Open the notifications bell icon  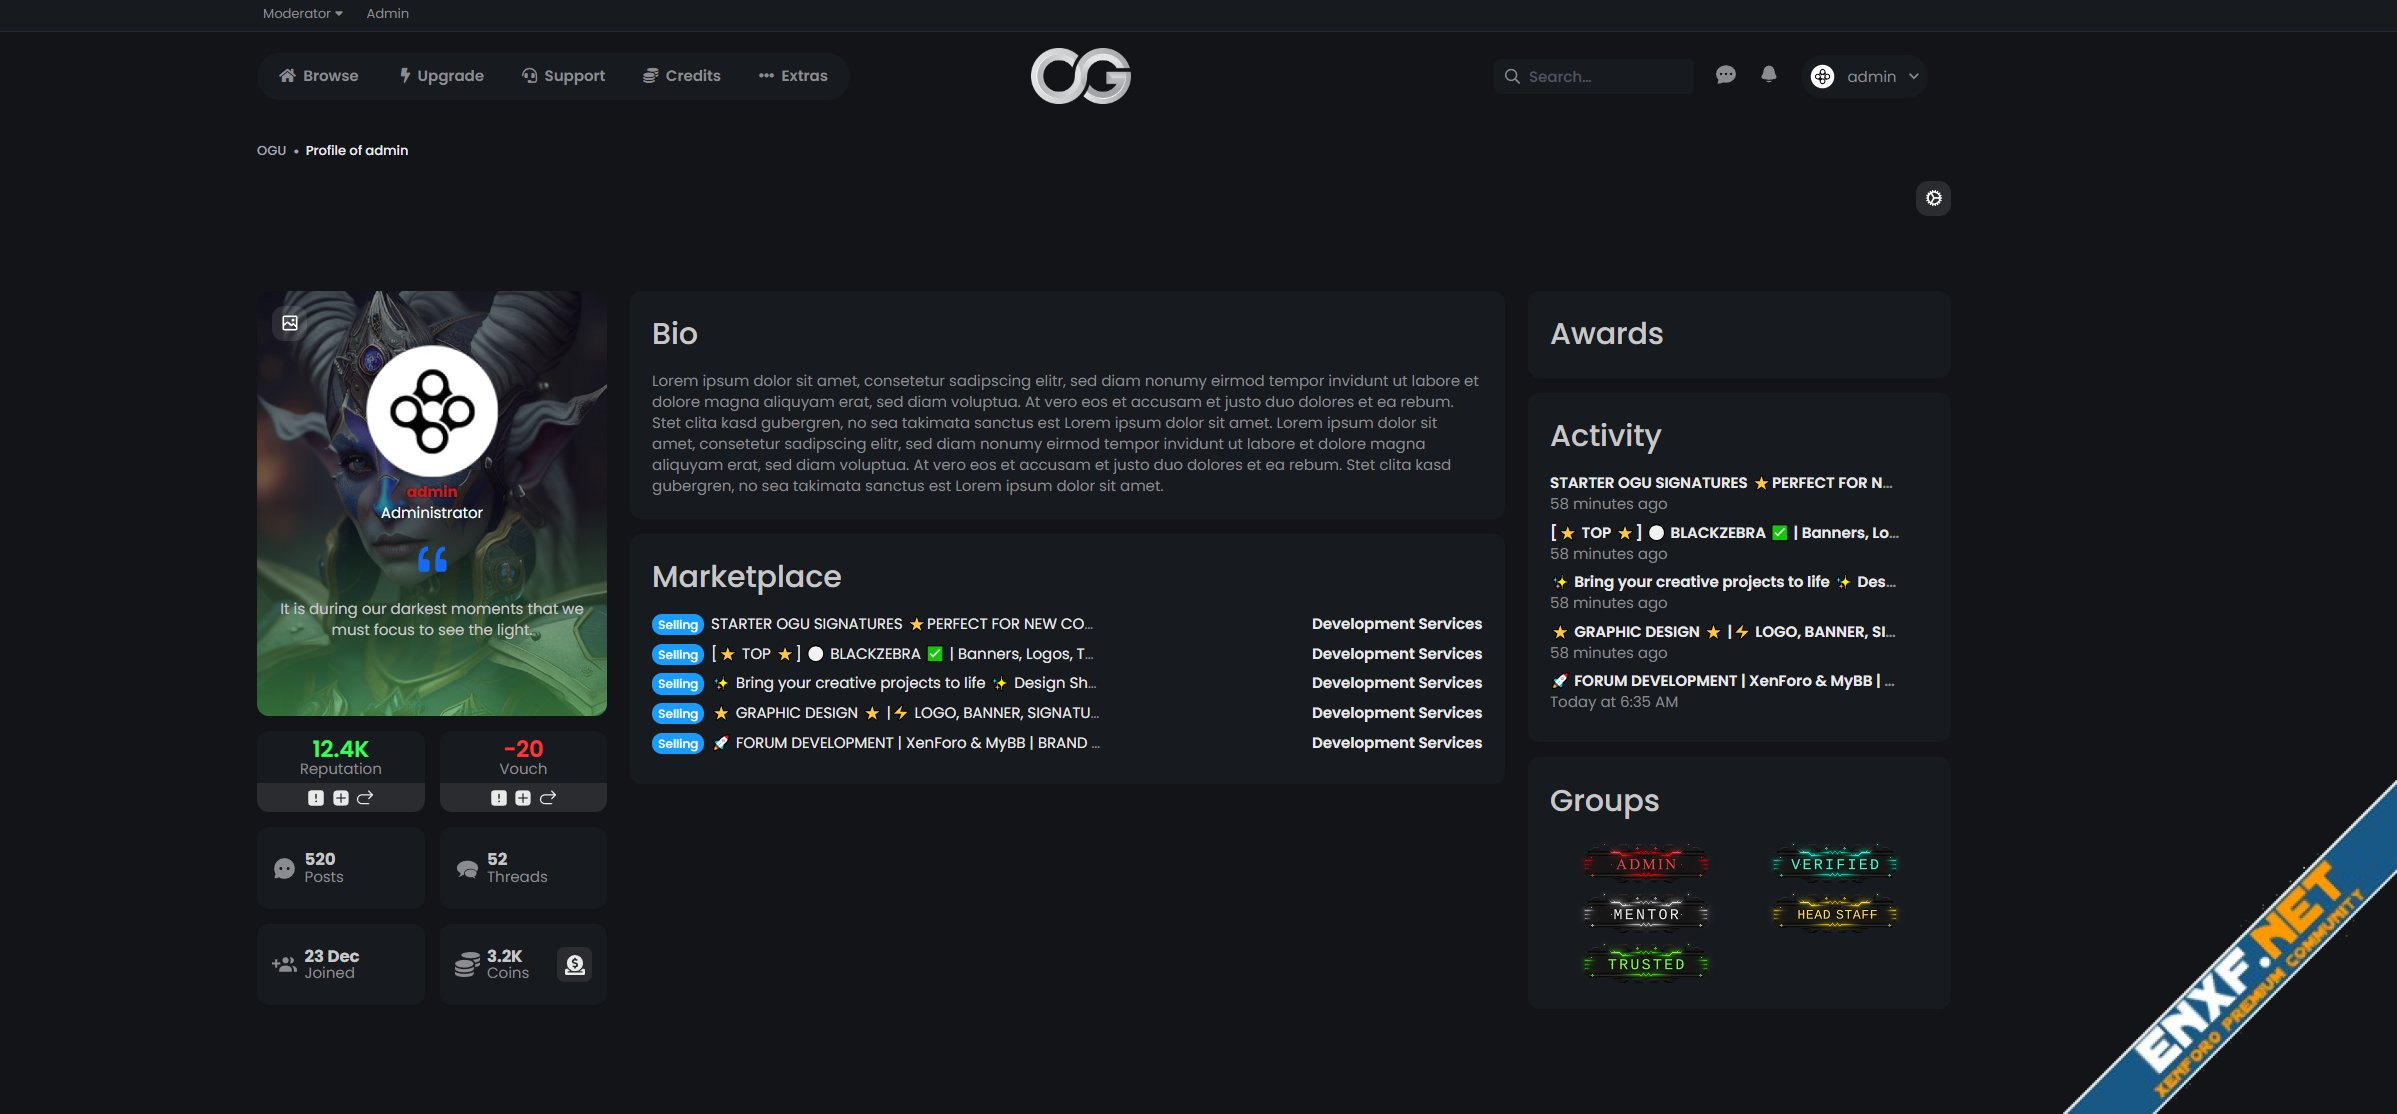(x=1768, y=75)
